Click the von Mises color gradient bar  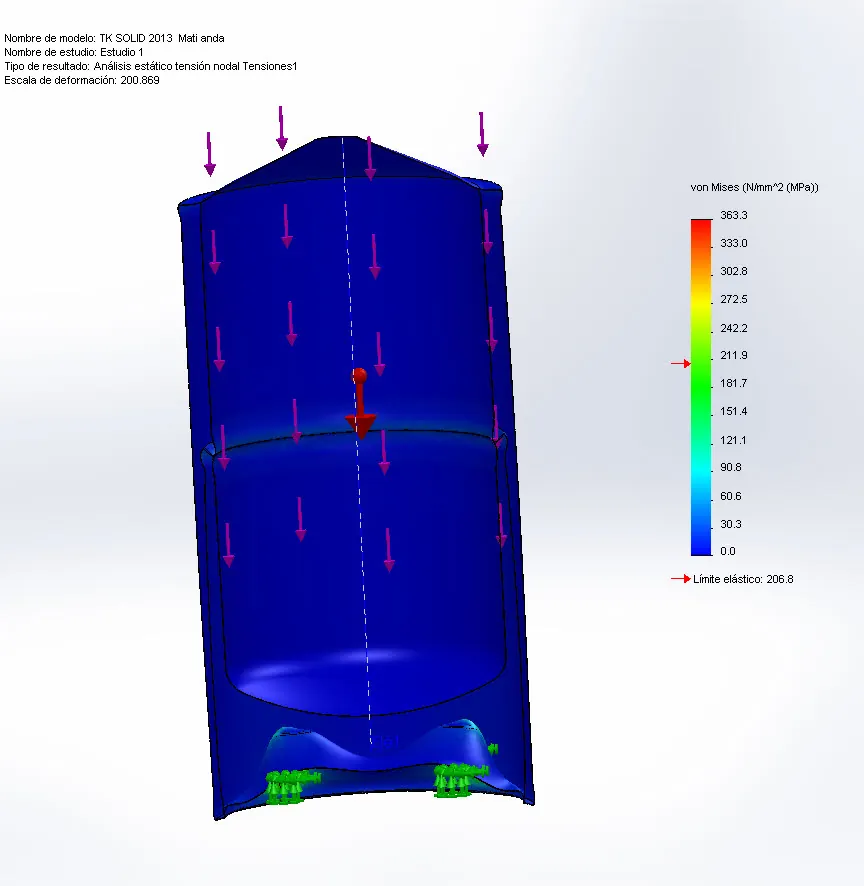701,388
